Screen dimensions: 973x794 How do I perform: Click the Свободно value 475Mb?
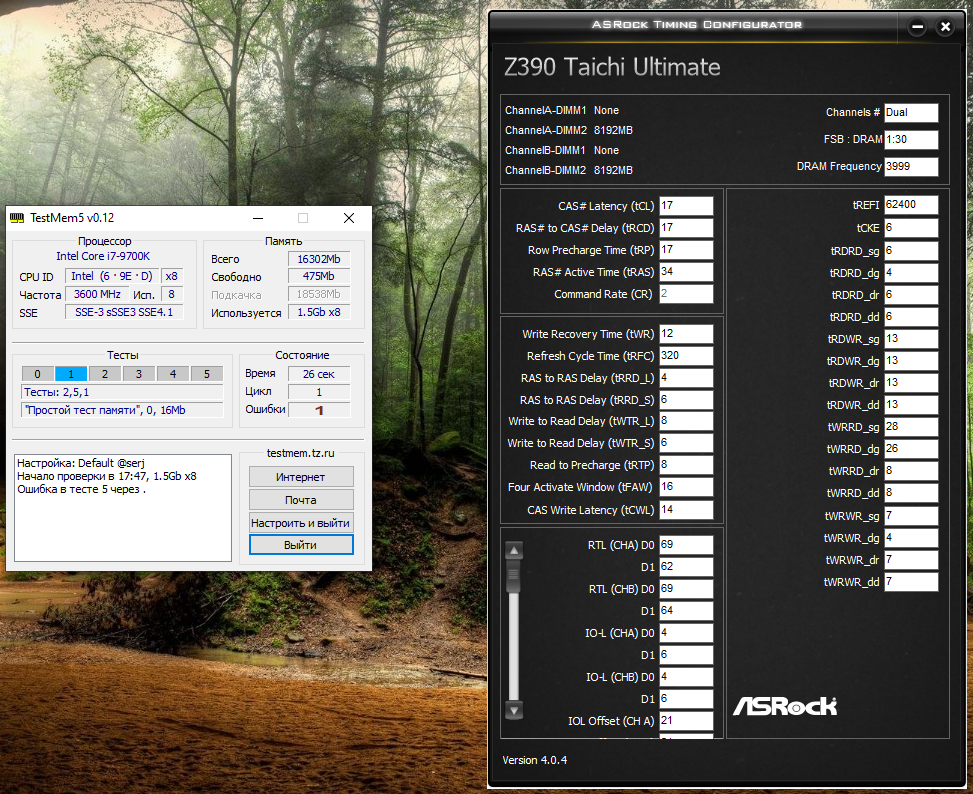tap(319, 277)
